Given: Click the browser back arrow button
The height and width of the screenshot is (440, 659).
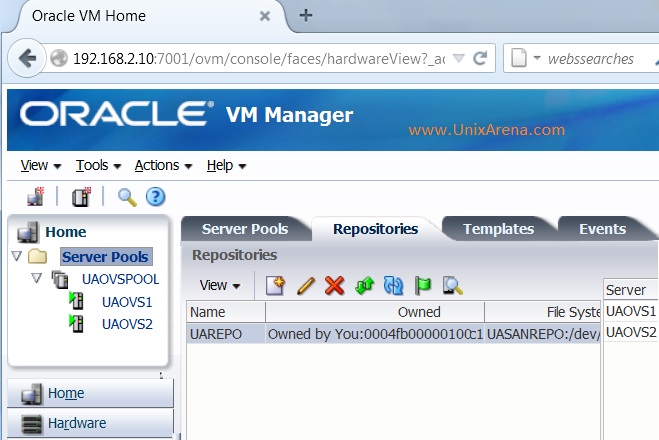Looking at the screenshot, I should [x=27, y=58].
